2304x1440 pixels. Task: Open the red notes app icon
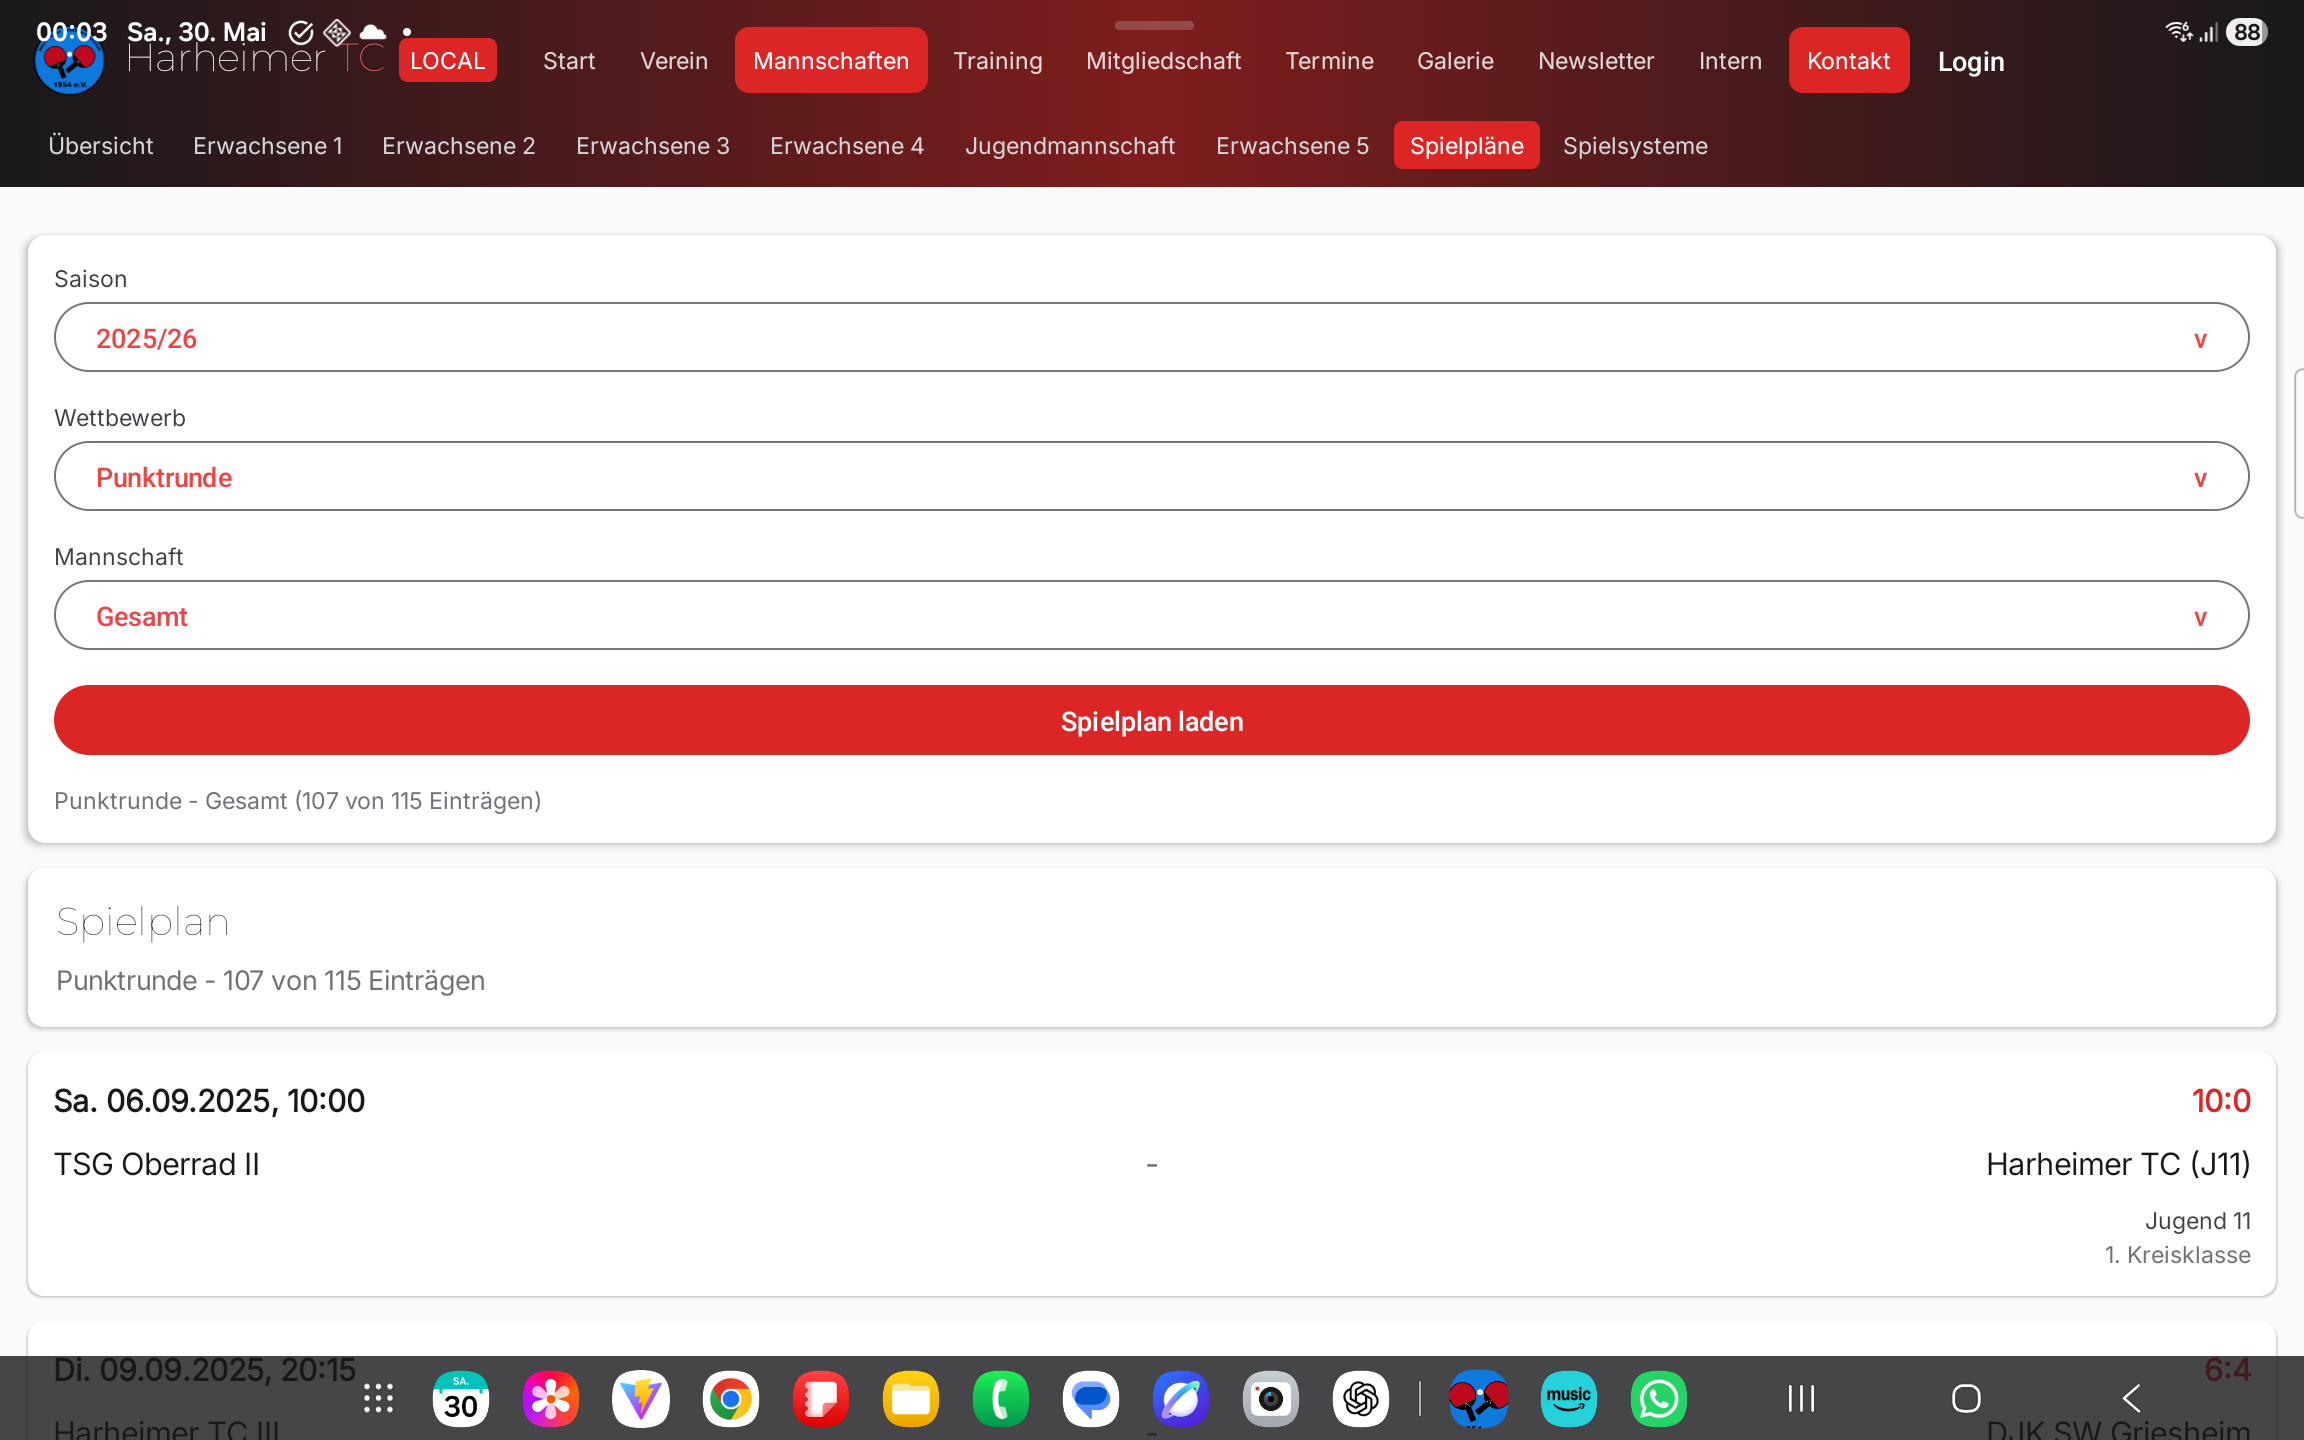point(820,1398)
